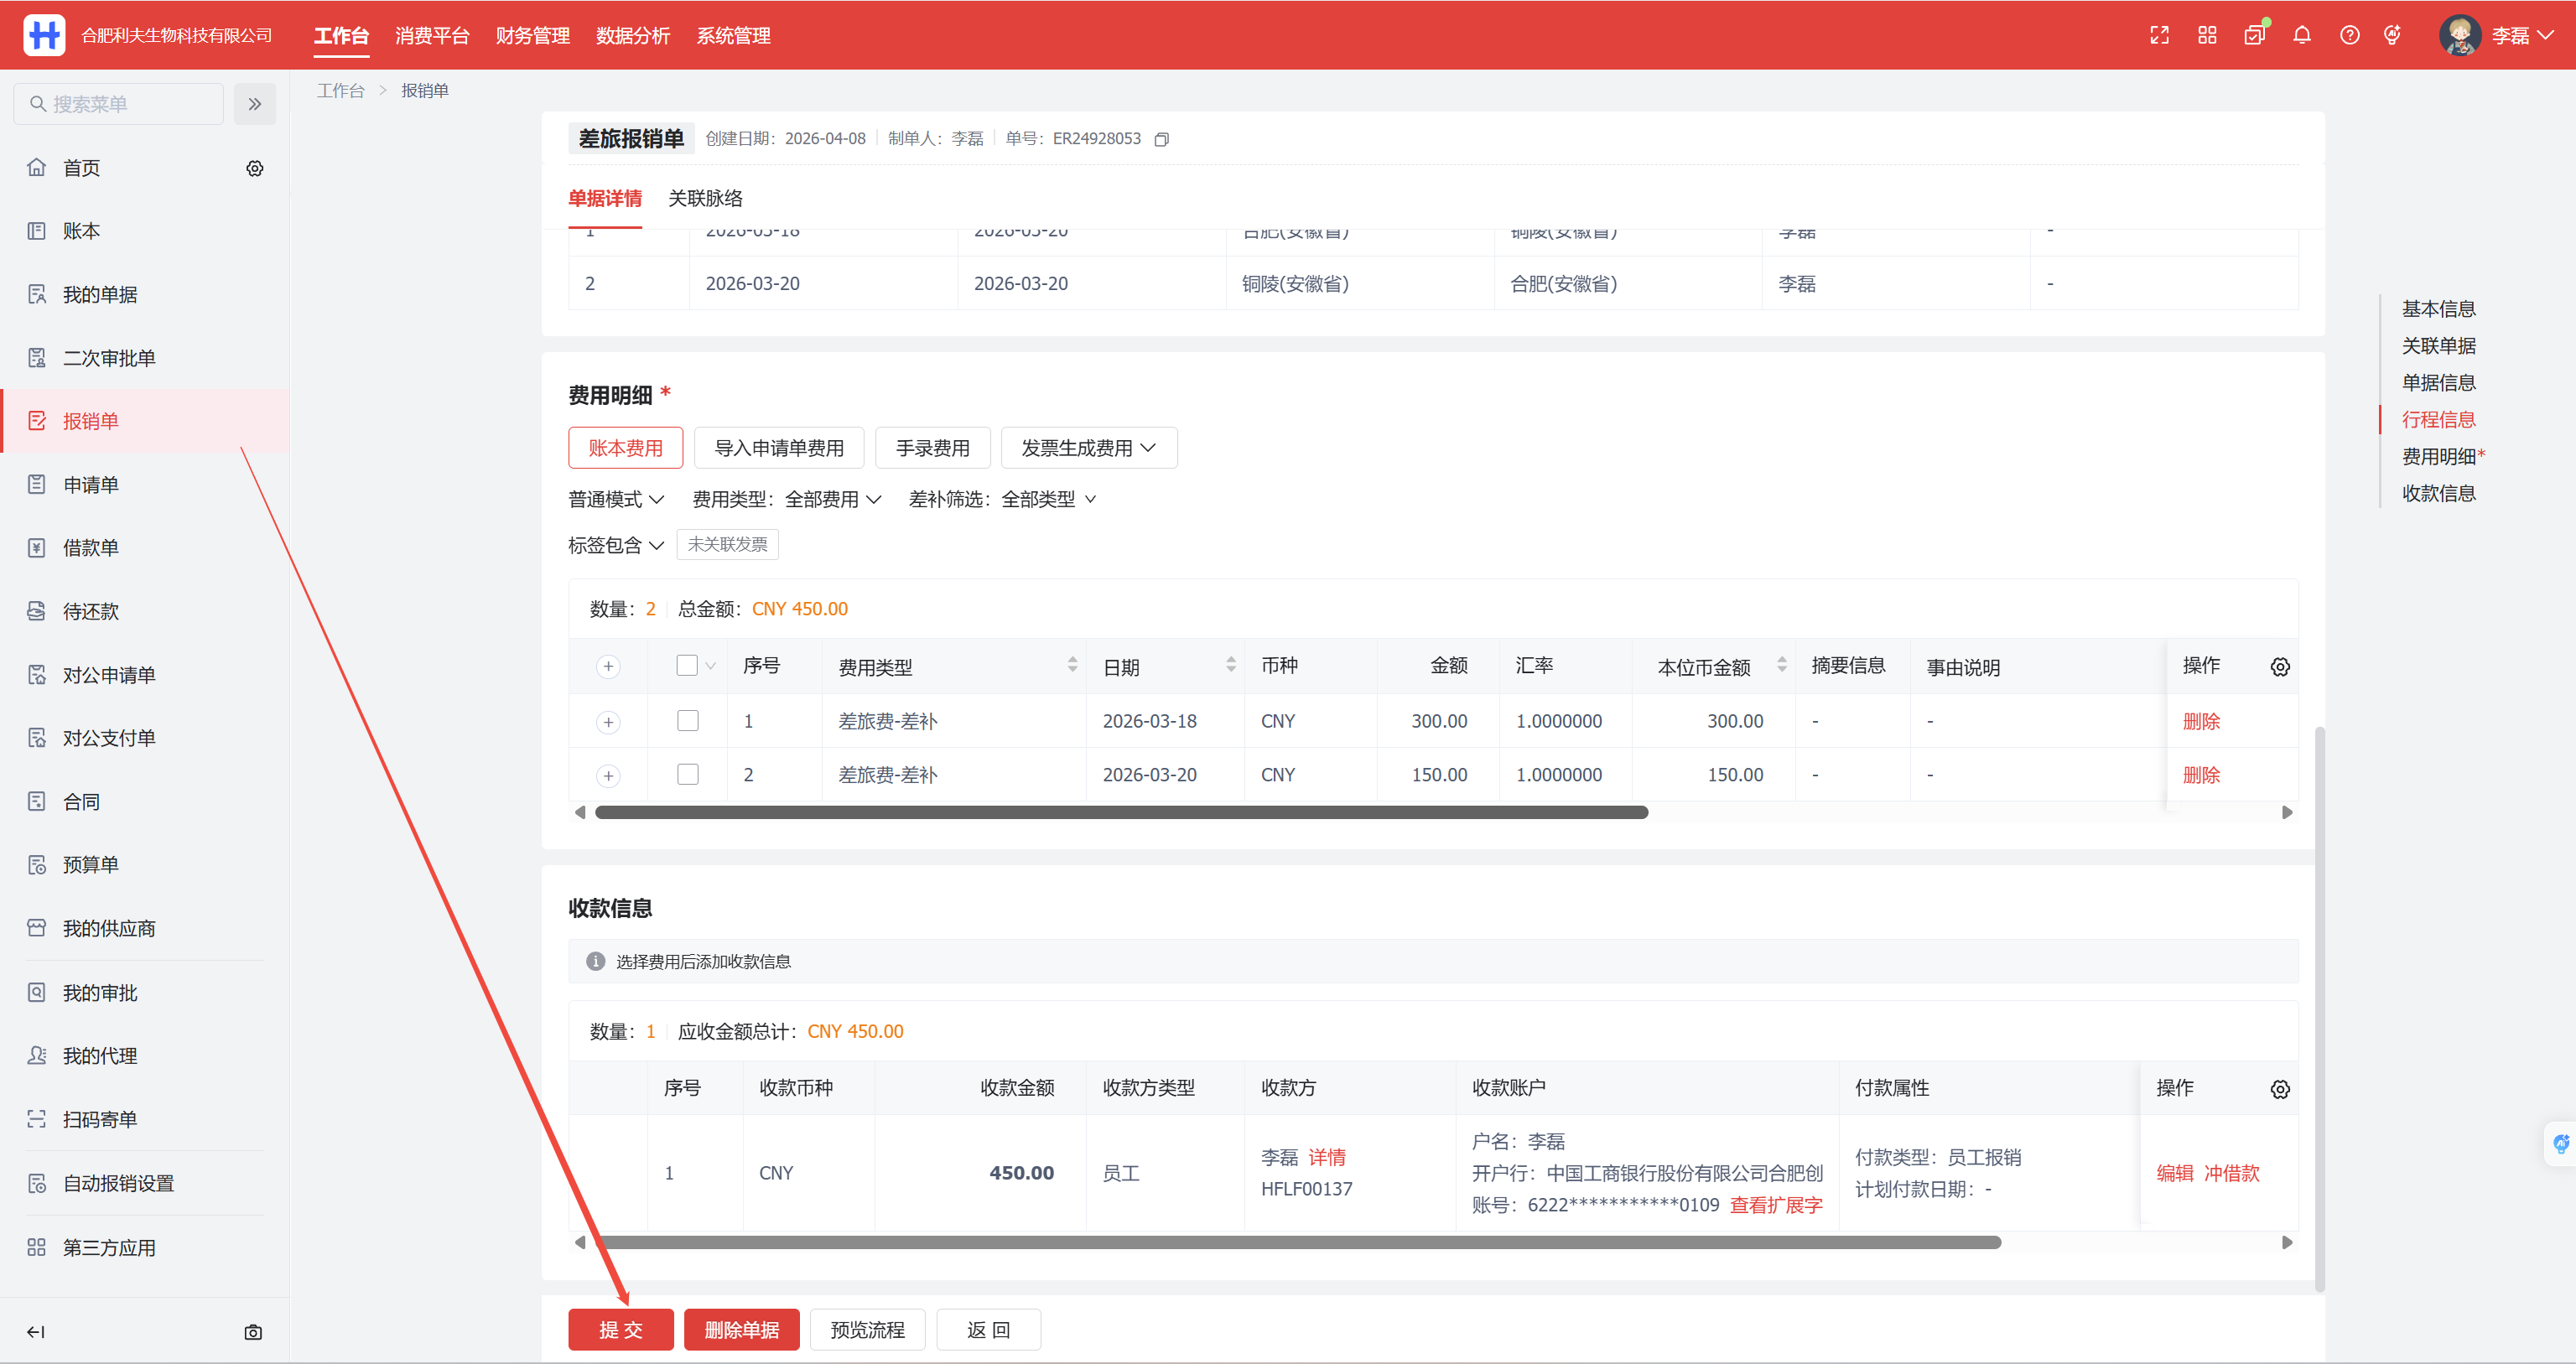The width and height of the screenshot is (2576, 1364).
Task: Click the camera icon at sidebar bottom
Action: pyautogui.click(x=253, y=1332)
